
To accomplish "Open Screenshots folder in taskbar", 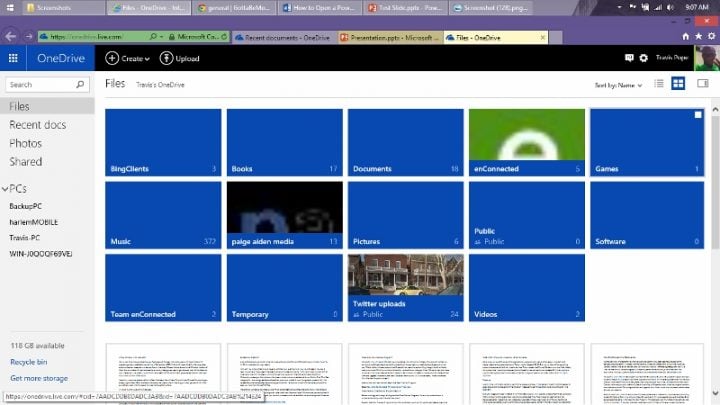I will (63, 8).
